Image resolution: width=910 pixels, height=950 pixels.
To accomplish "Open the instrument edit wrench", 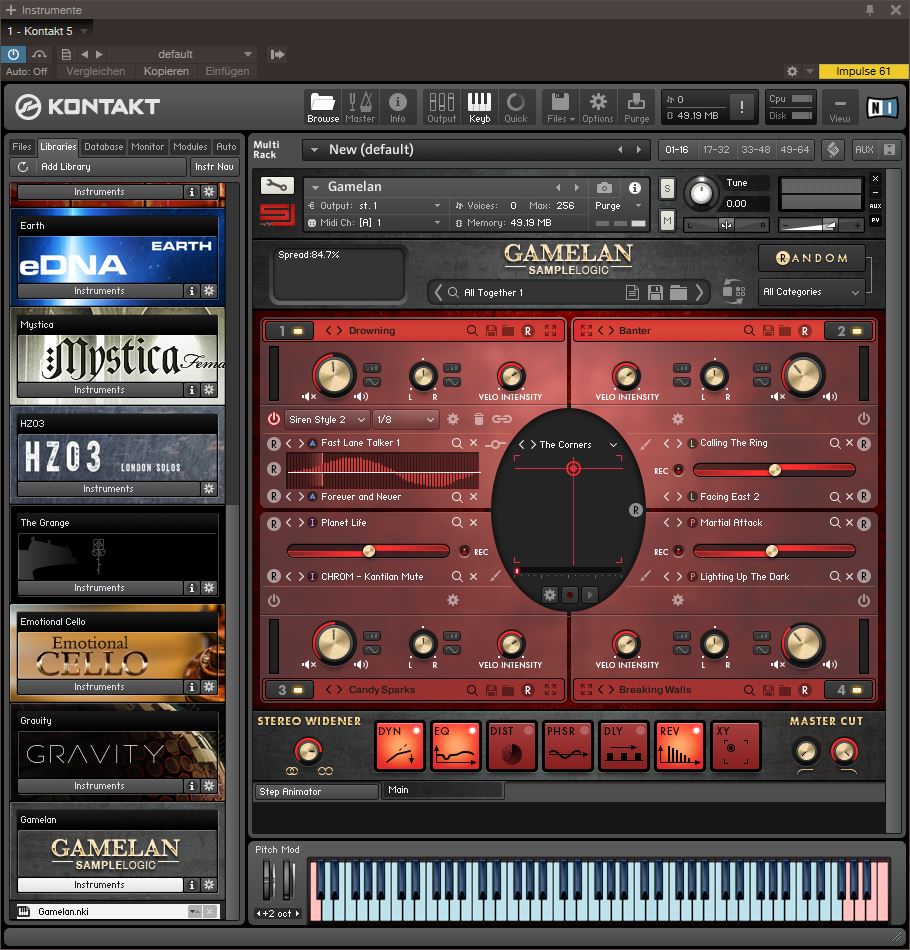I will (277, 185).
